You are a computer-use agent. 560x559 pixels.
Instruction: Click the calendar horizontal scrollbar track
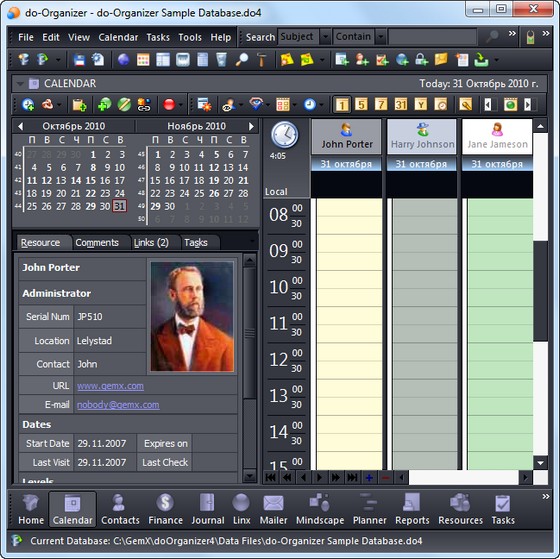point(464,478)
